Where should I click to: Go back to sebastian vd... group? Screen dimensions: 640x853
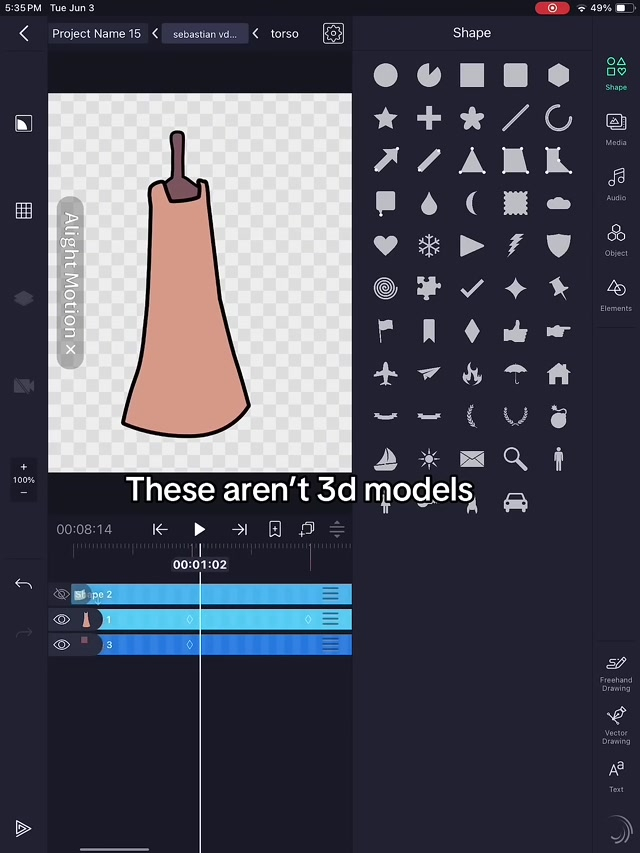205,34
